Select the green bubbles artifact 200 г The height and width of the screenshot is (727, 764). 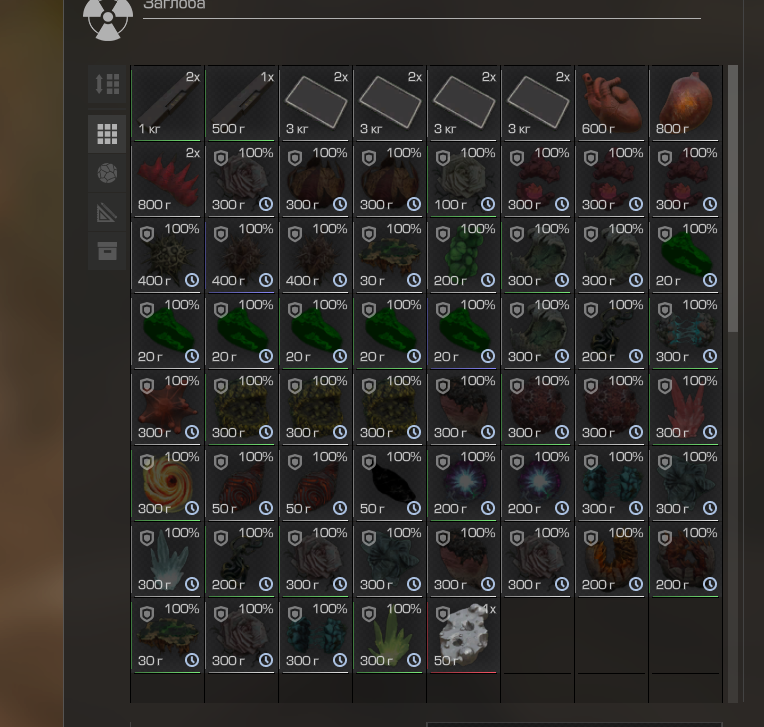(463, 256)
